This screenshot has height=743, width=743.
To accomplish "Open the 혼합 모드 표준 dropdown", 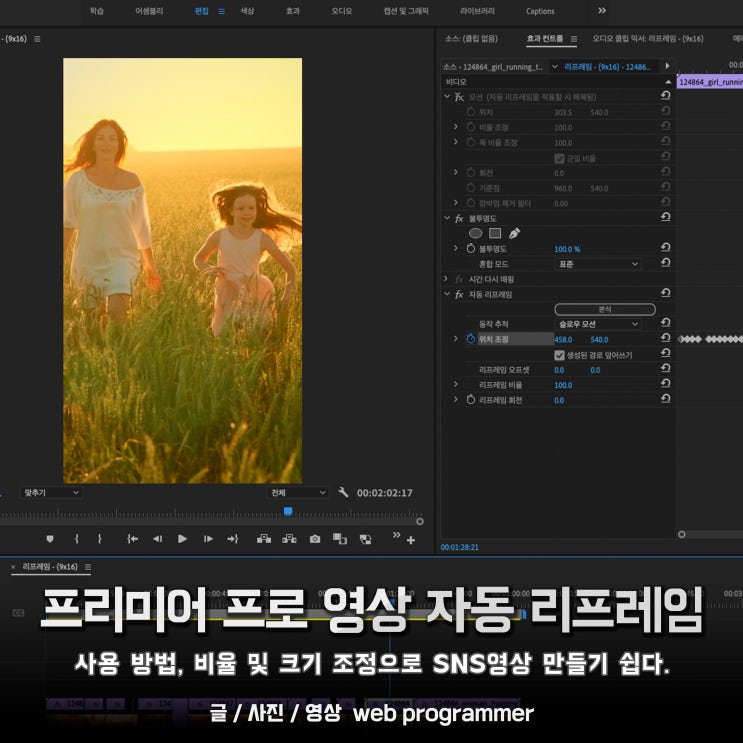I will (x=598, y=264).
